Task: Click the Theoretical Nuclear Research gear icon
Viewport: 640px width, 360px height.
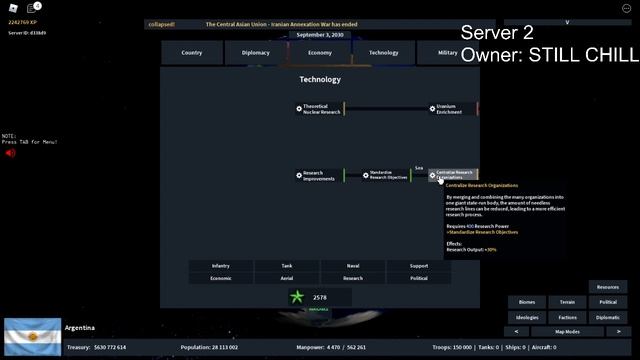Action: [299, 109]
